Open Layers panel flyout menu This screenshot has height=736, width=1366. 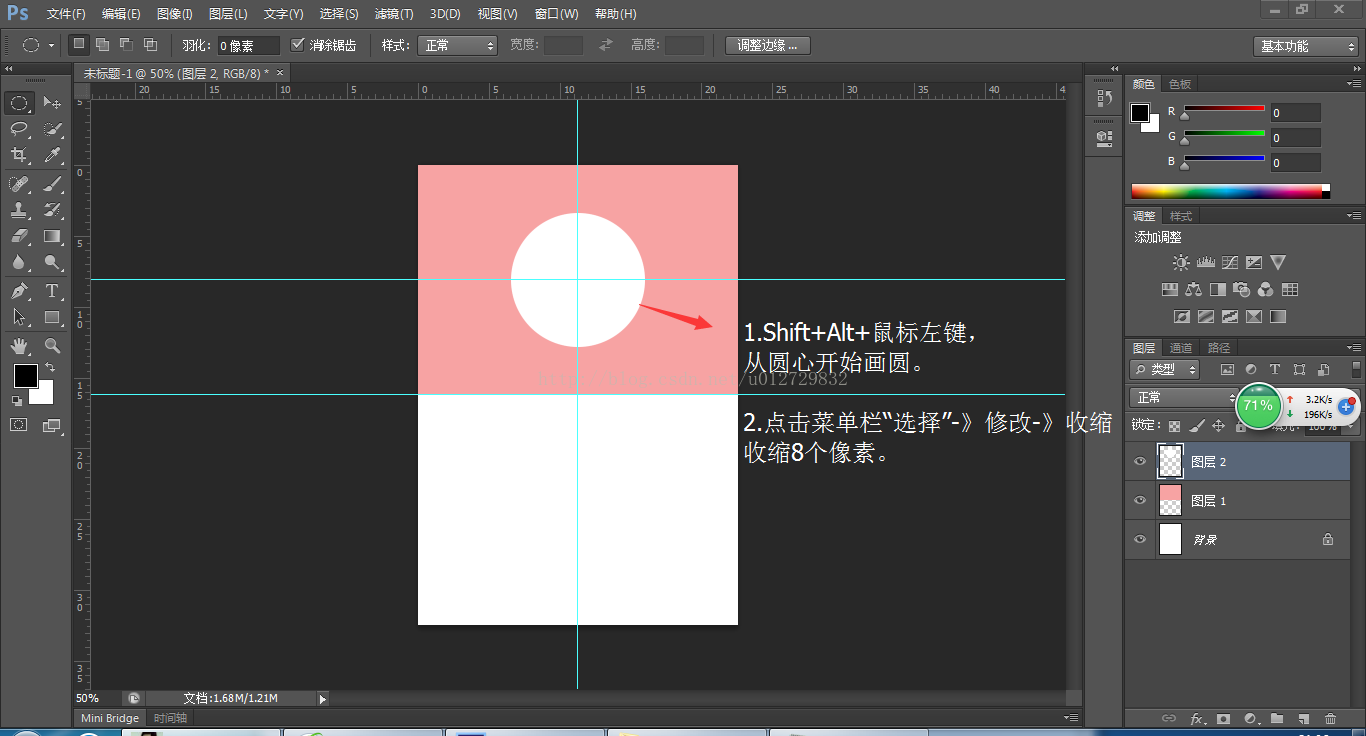pyautogui.click(x=1353, y=348)
